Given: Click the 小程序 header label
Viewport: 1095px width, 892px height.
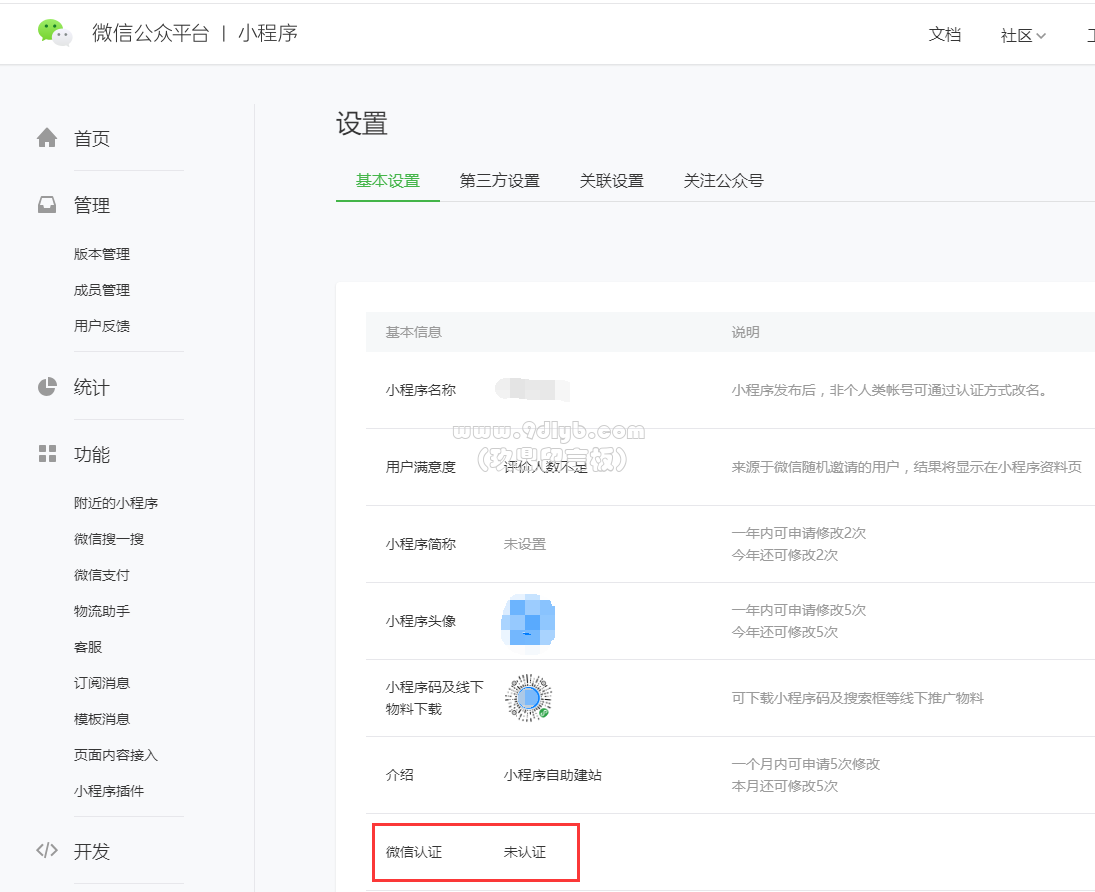Looking at the screenshot, I should [268, 33].
